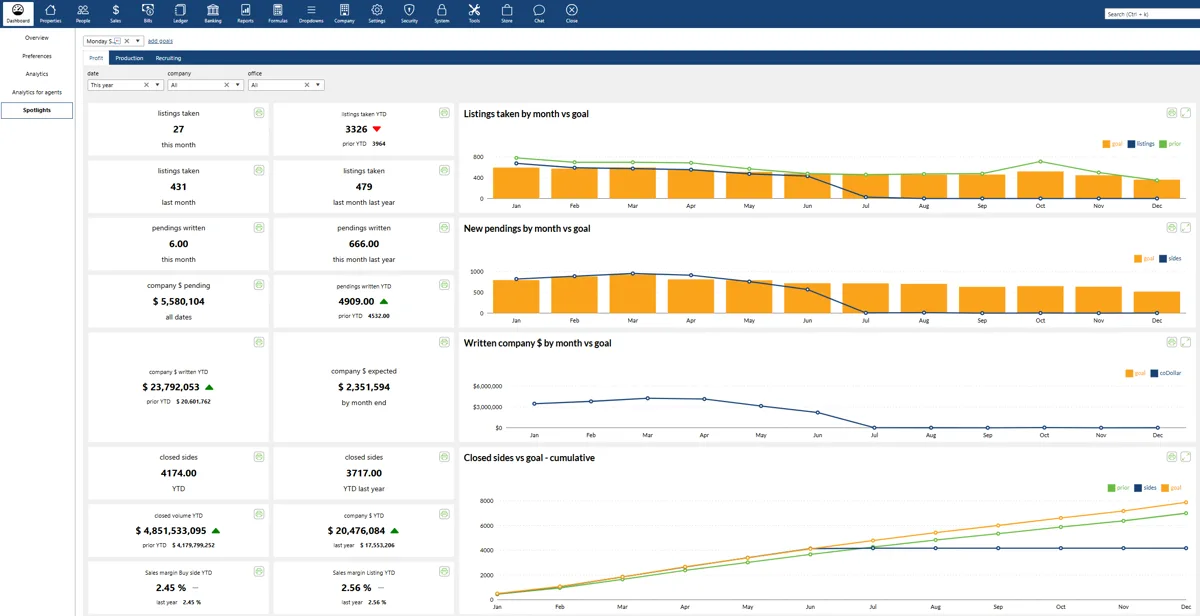Click the Search (Ctrl + k) field
The height and width of the screenshot is (616, 1200).
click(x=1151, y=14)
